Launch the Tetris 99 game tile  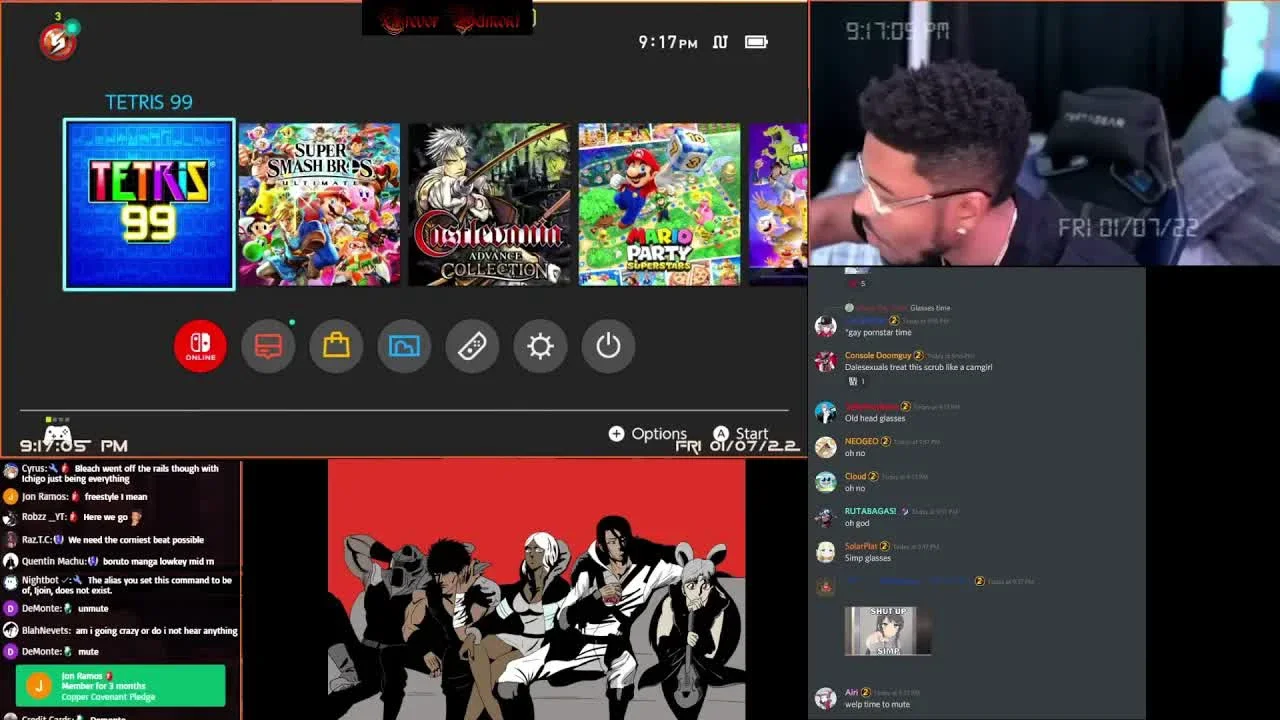click(149, 205)
